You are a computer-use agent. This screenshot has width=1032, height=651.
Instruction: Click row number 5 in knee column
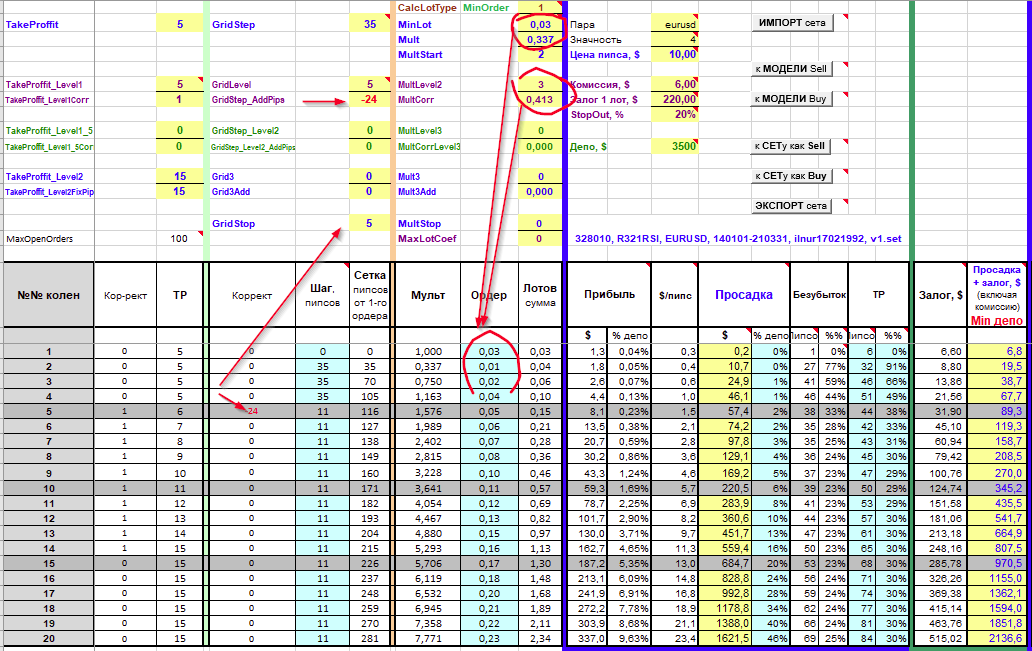pos(48,411)
